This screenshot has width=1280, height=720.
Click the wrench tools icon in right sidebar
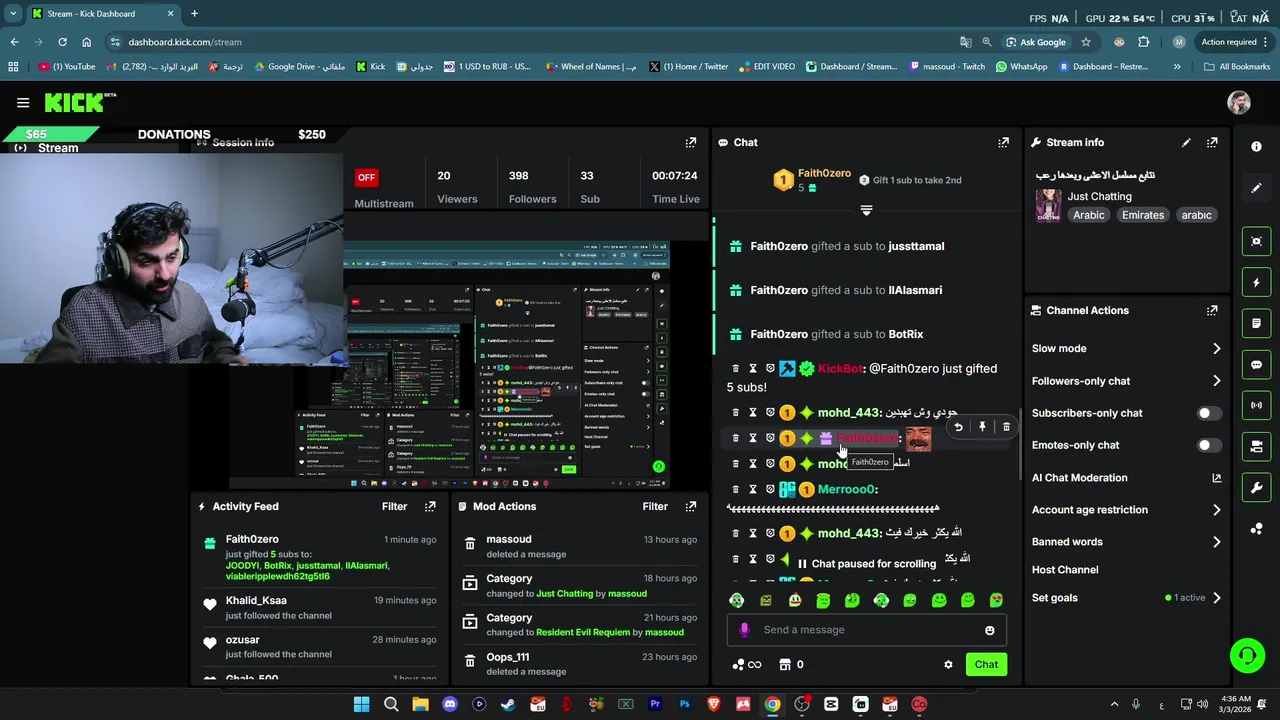pos(1256,488)
